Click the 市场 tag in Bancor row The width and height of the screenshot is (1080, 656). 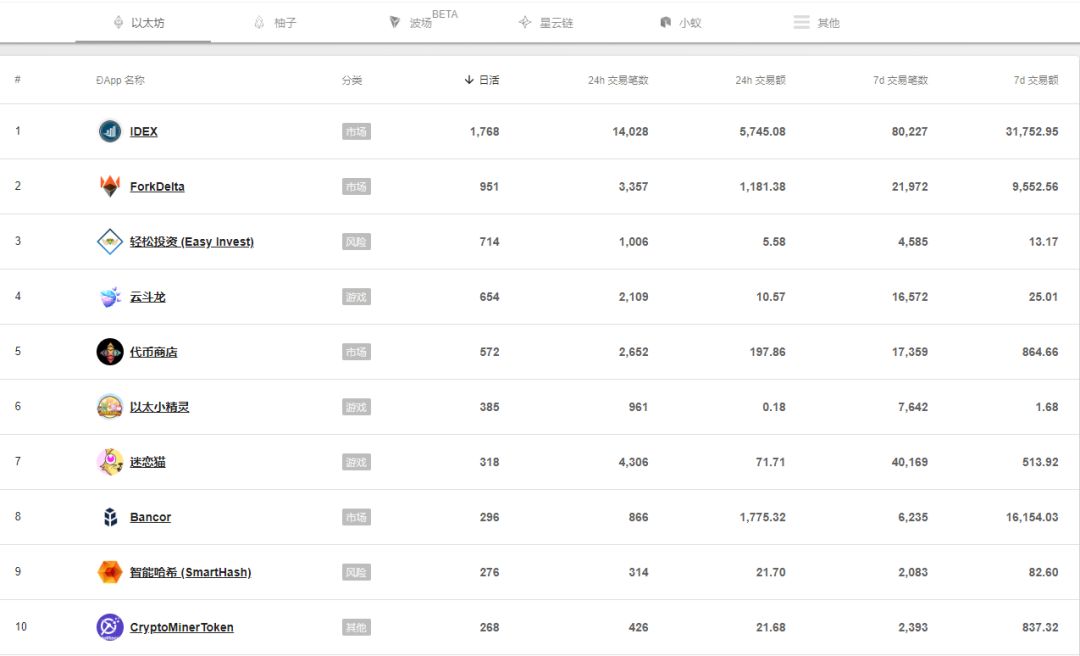[x=356, y=517]
